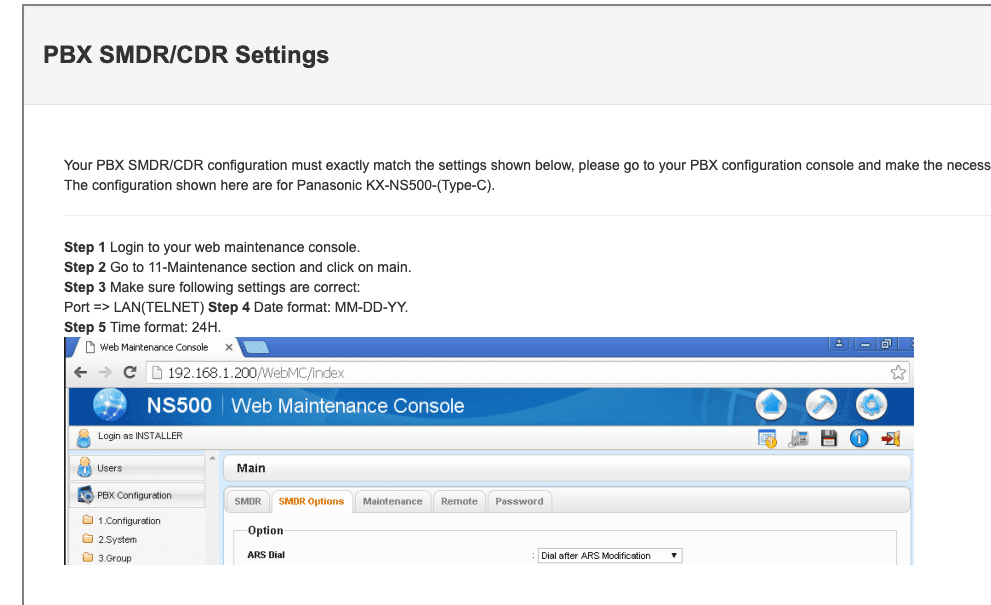This screenshot has width=991, height=605.
Task: Save system data with floppy icon
Action: pos(829,438)
